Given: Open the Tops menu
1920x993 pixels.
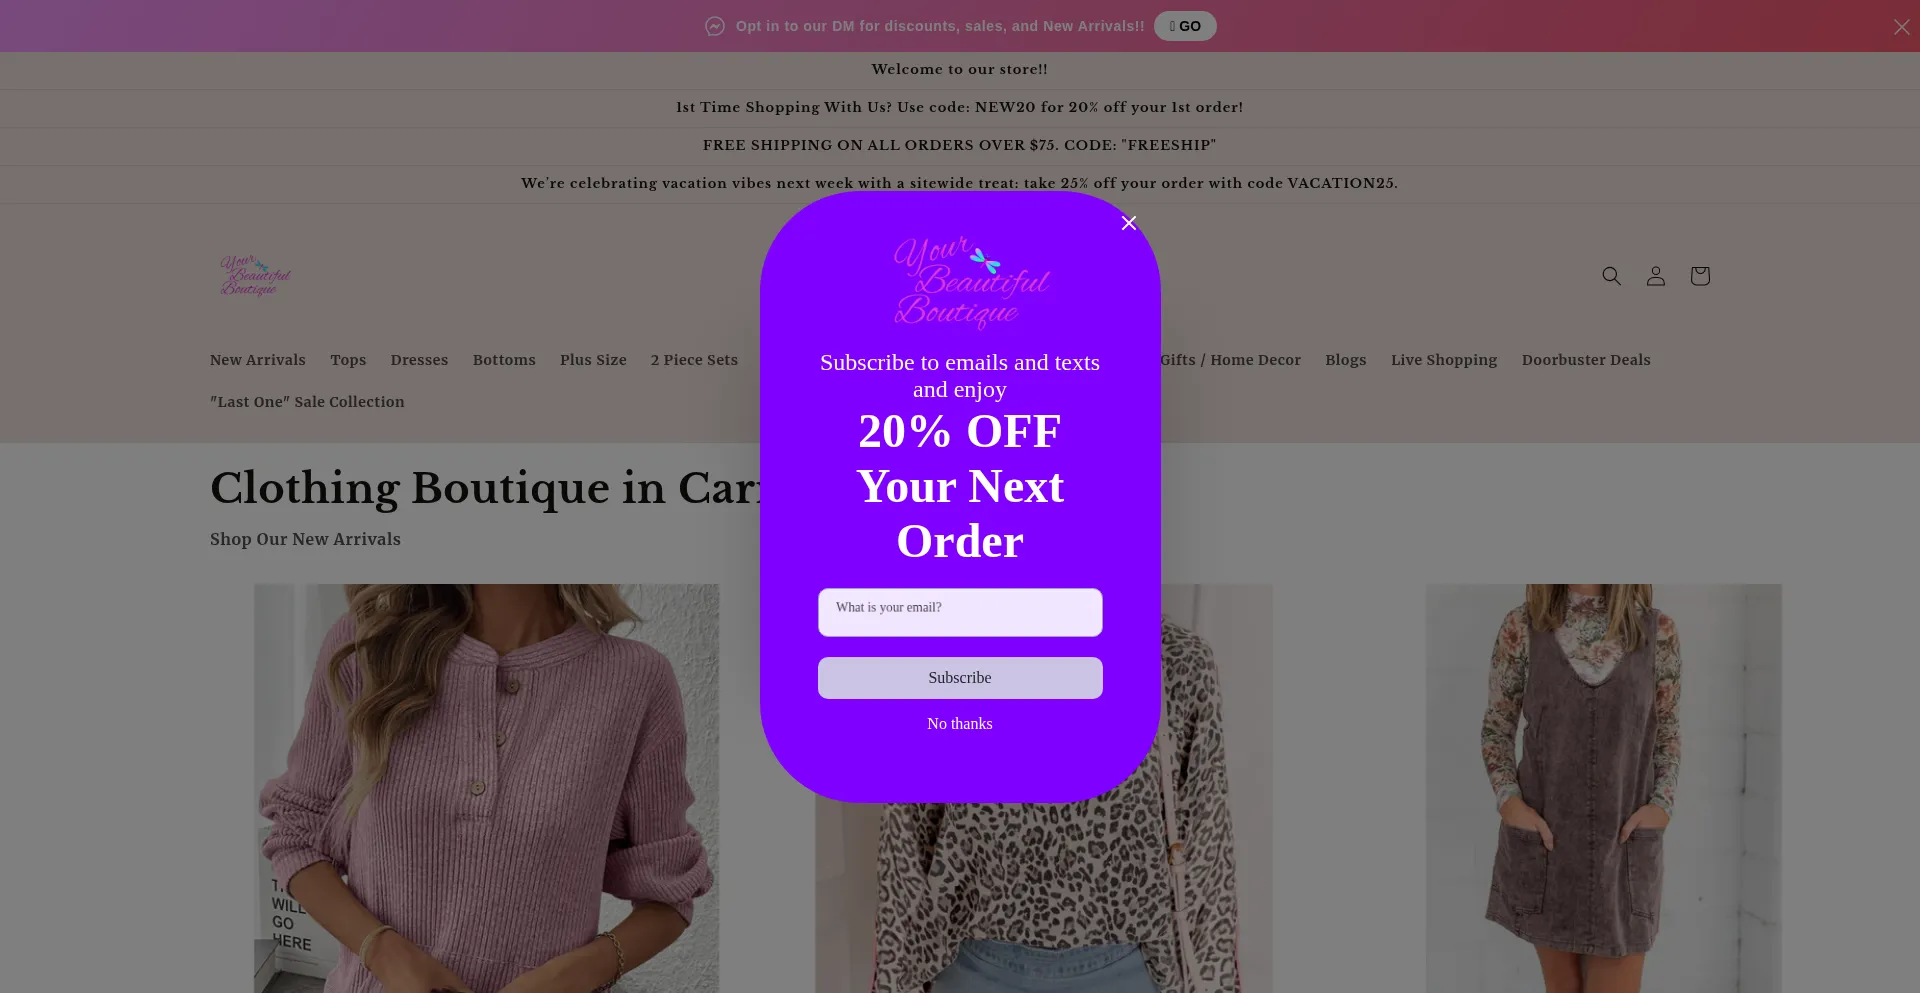Looking at the screenshot, I should click(348, 360).
